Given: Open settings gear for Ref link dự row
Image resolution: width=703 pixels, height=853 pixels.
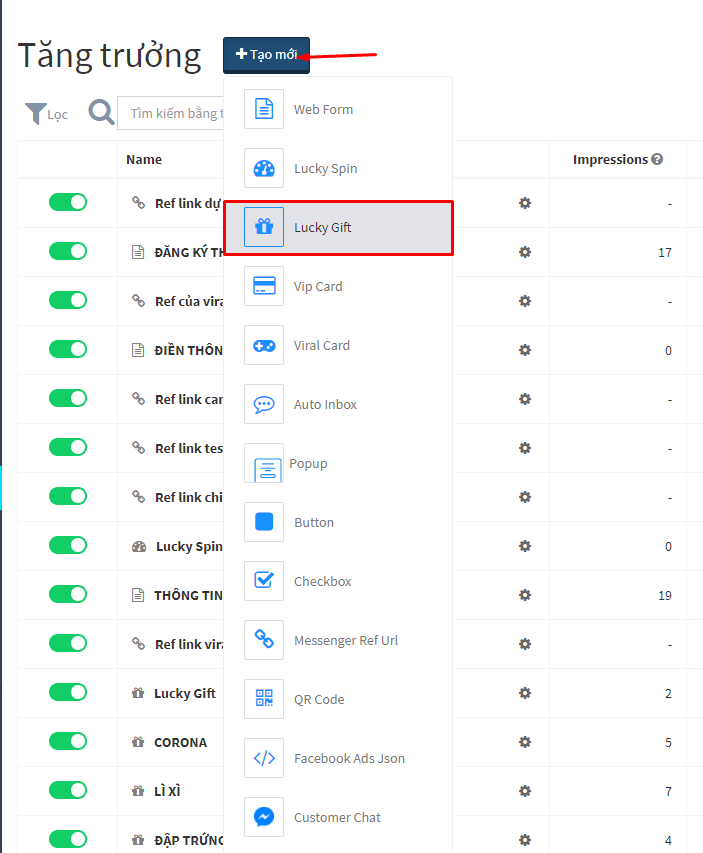Looking at the screenshot, I should (x=525, y=203).
